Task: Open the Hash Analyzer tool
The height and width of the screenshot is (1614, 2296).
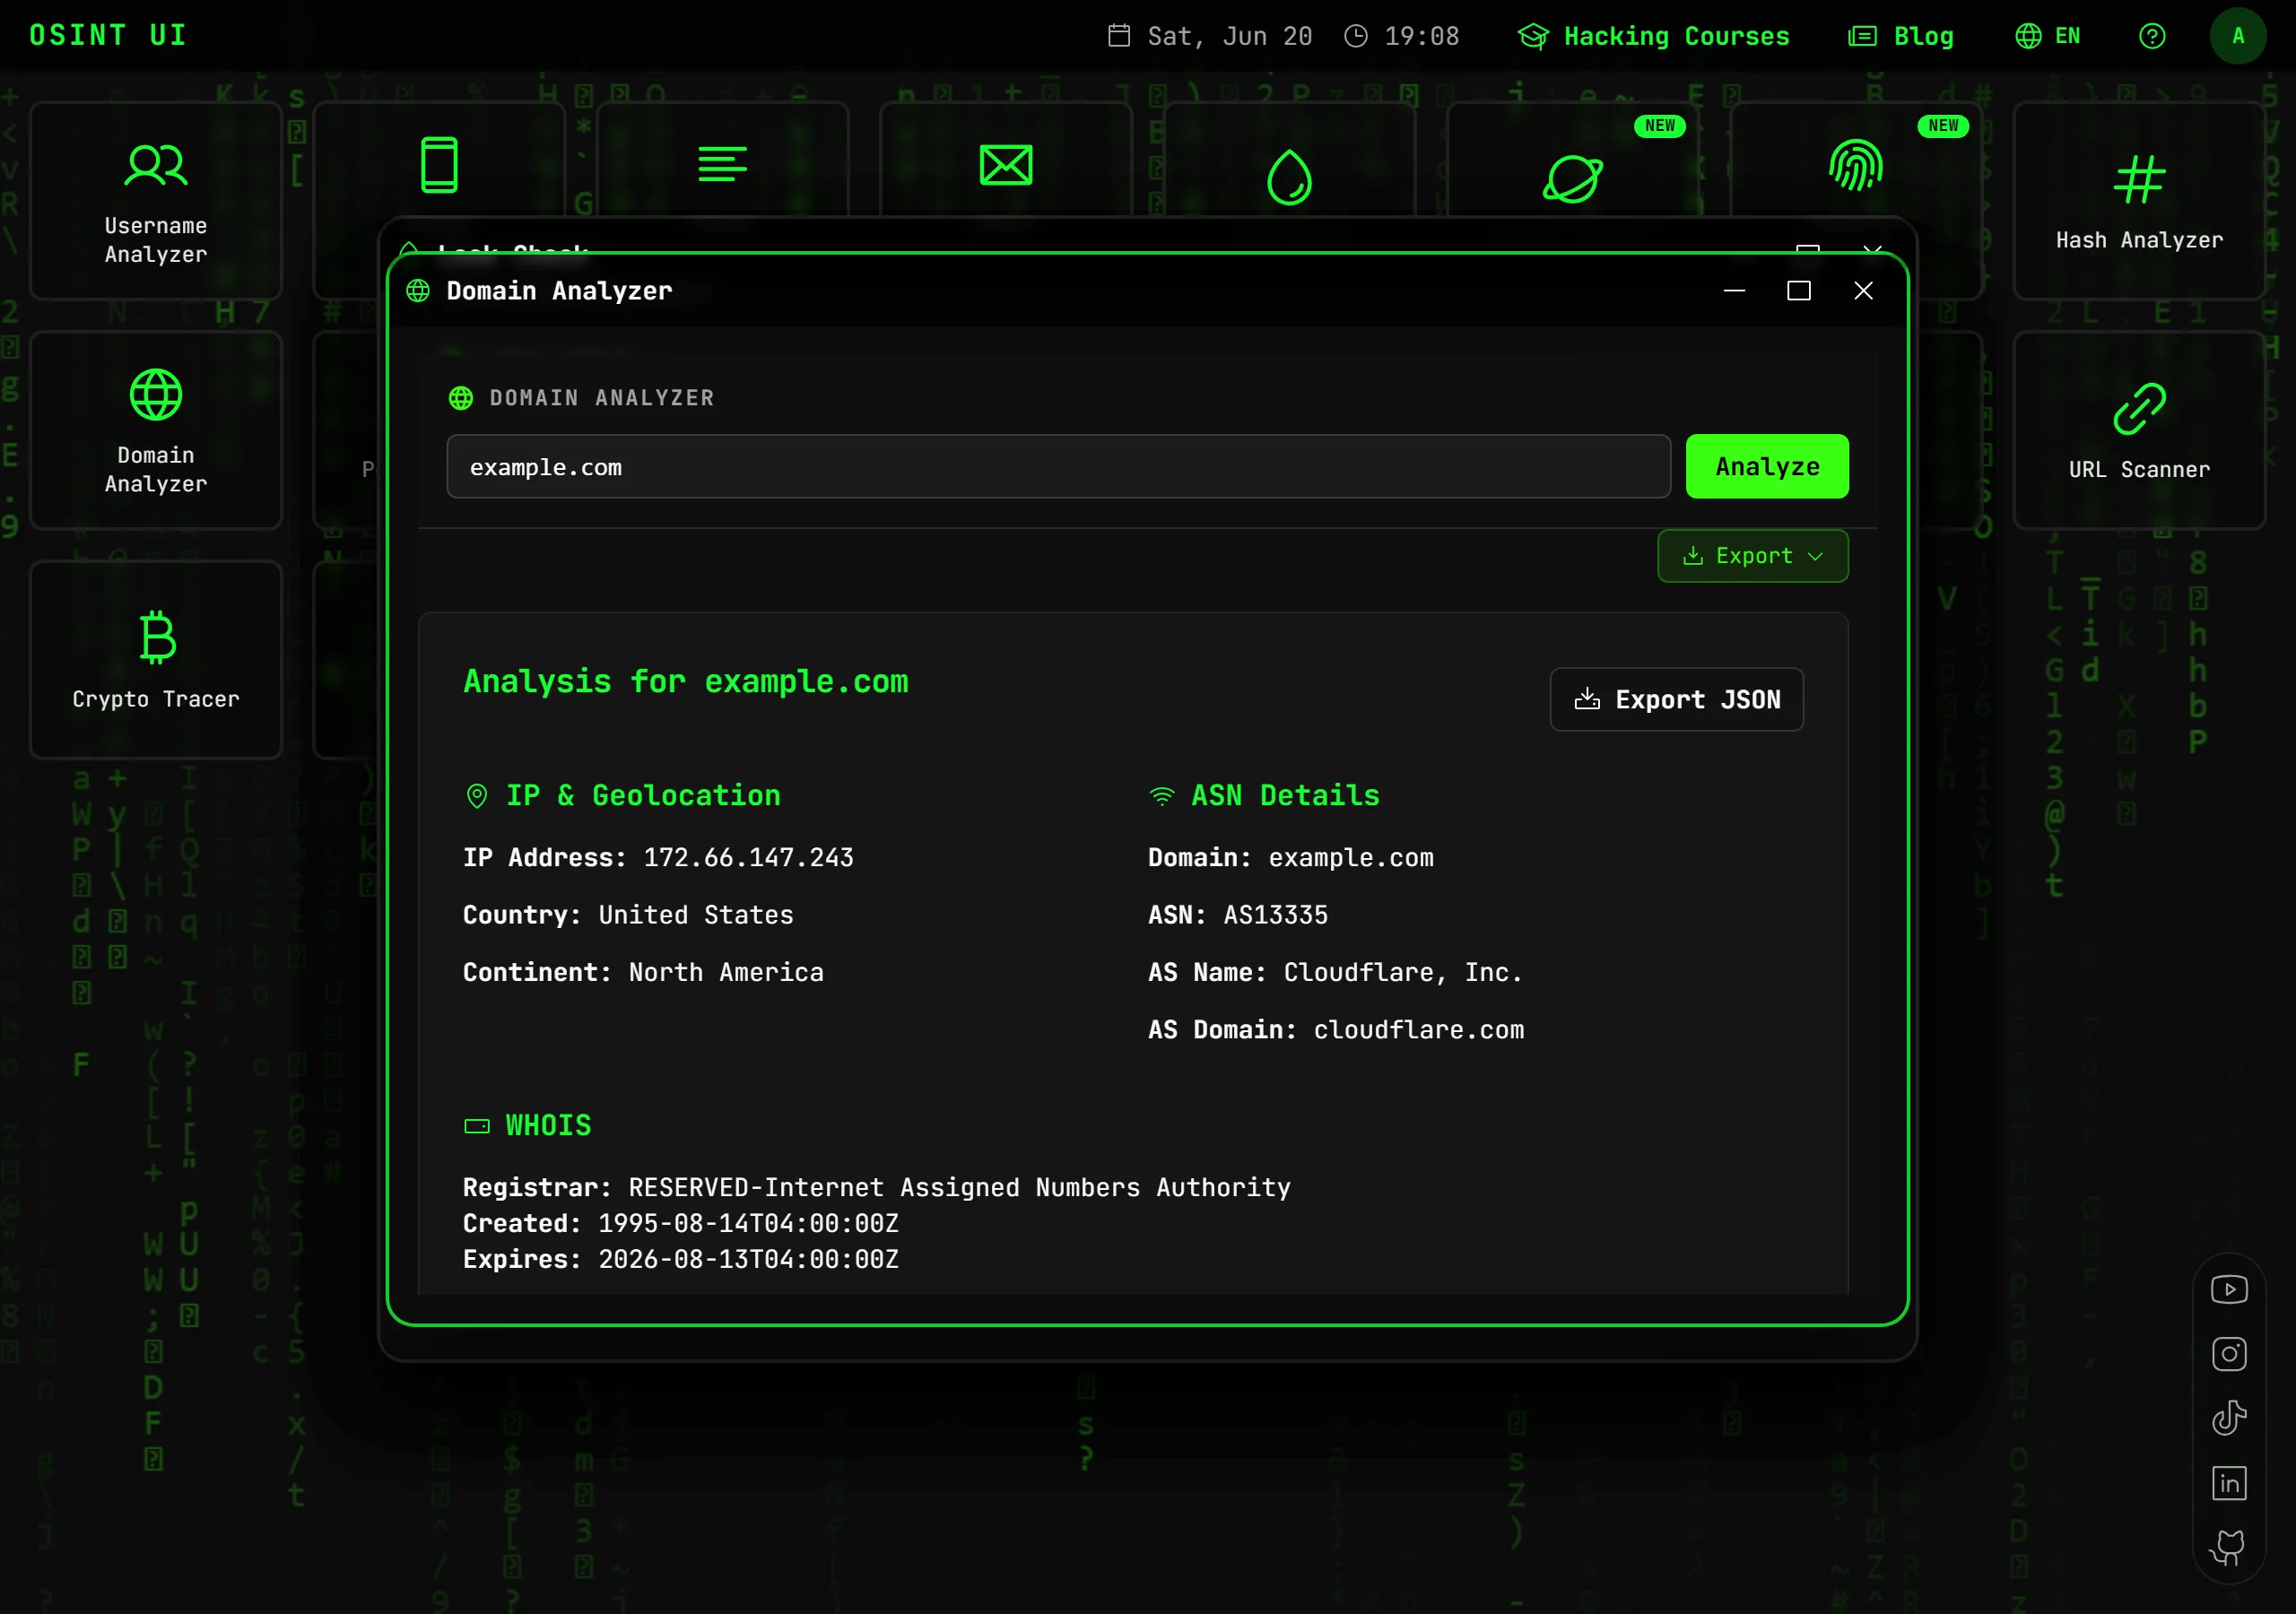Action: click(x=2138, y=200)
